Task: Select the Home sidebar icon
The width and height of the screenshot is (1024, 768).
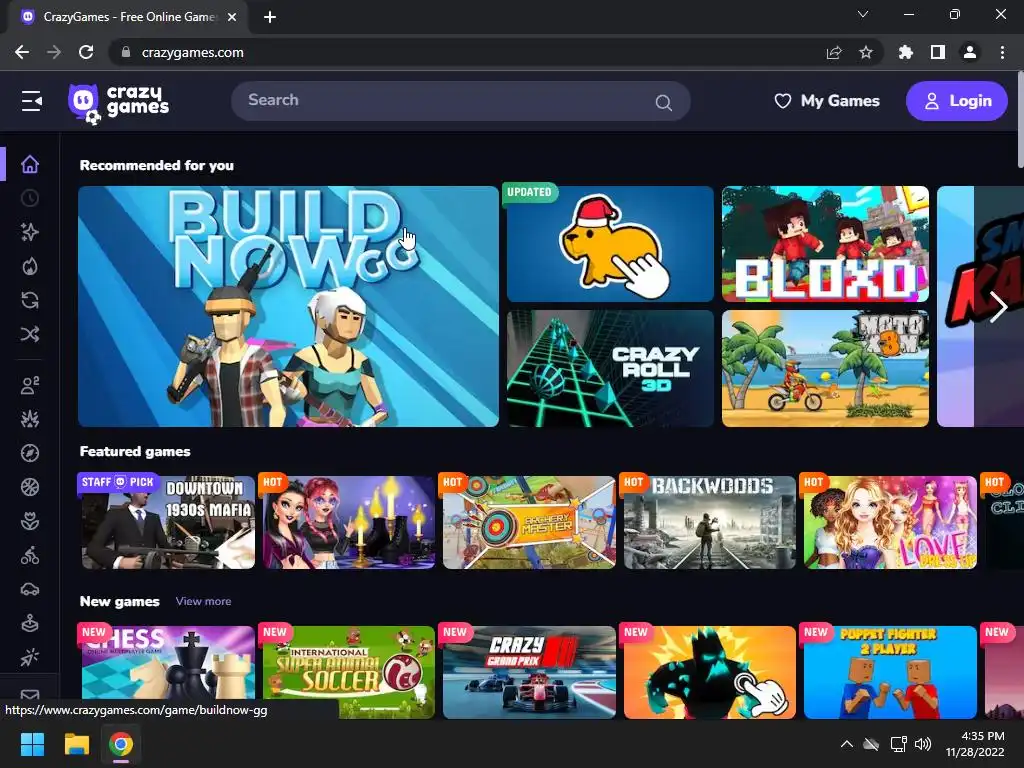Action: pos(30,164)
